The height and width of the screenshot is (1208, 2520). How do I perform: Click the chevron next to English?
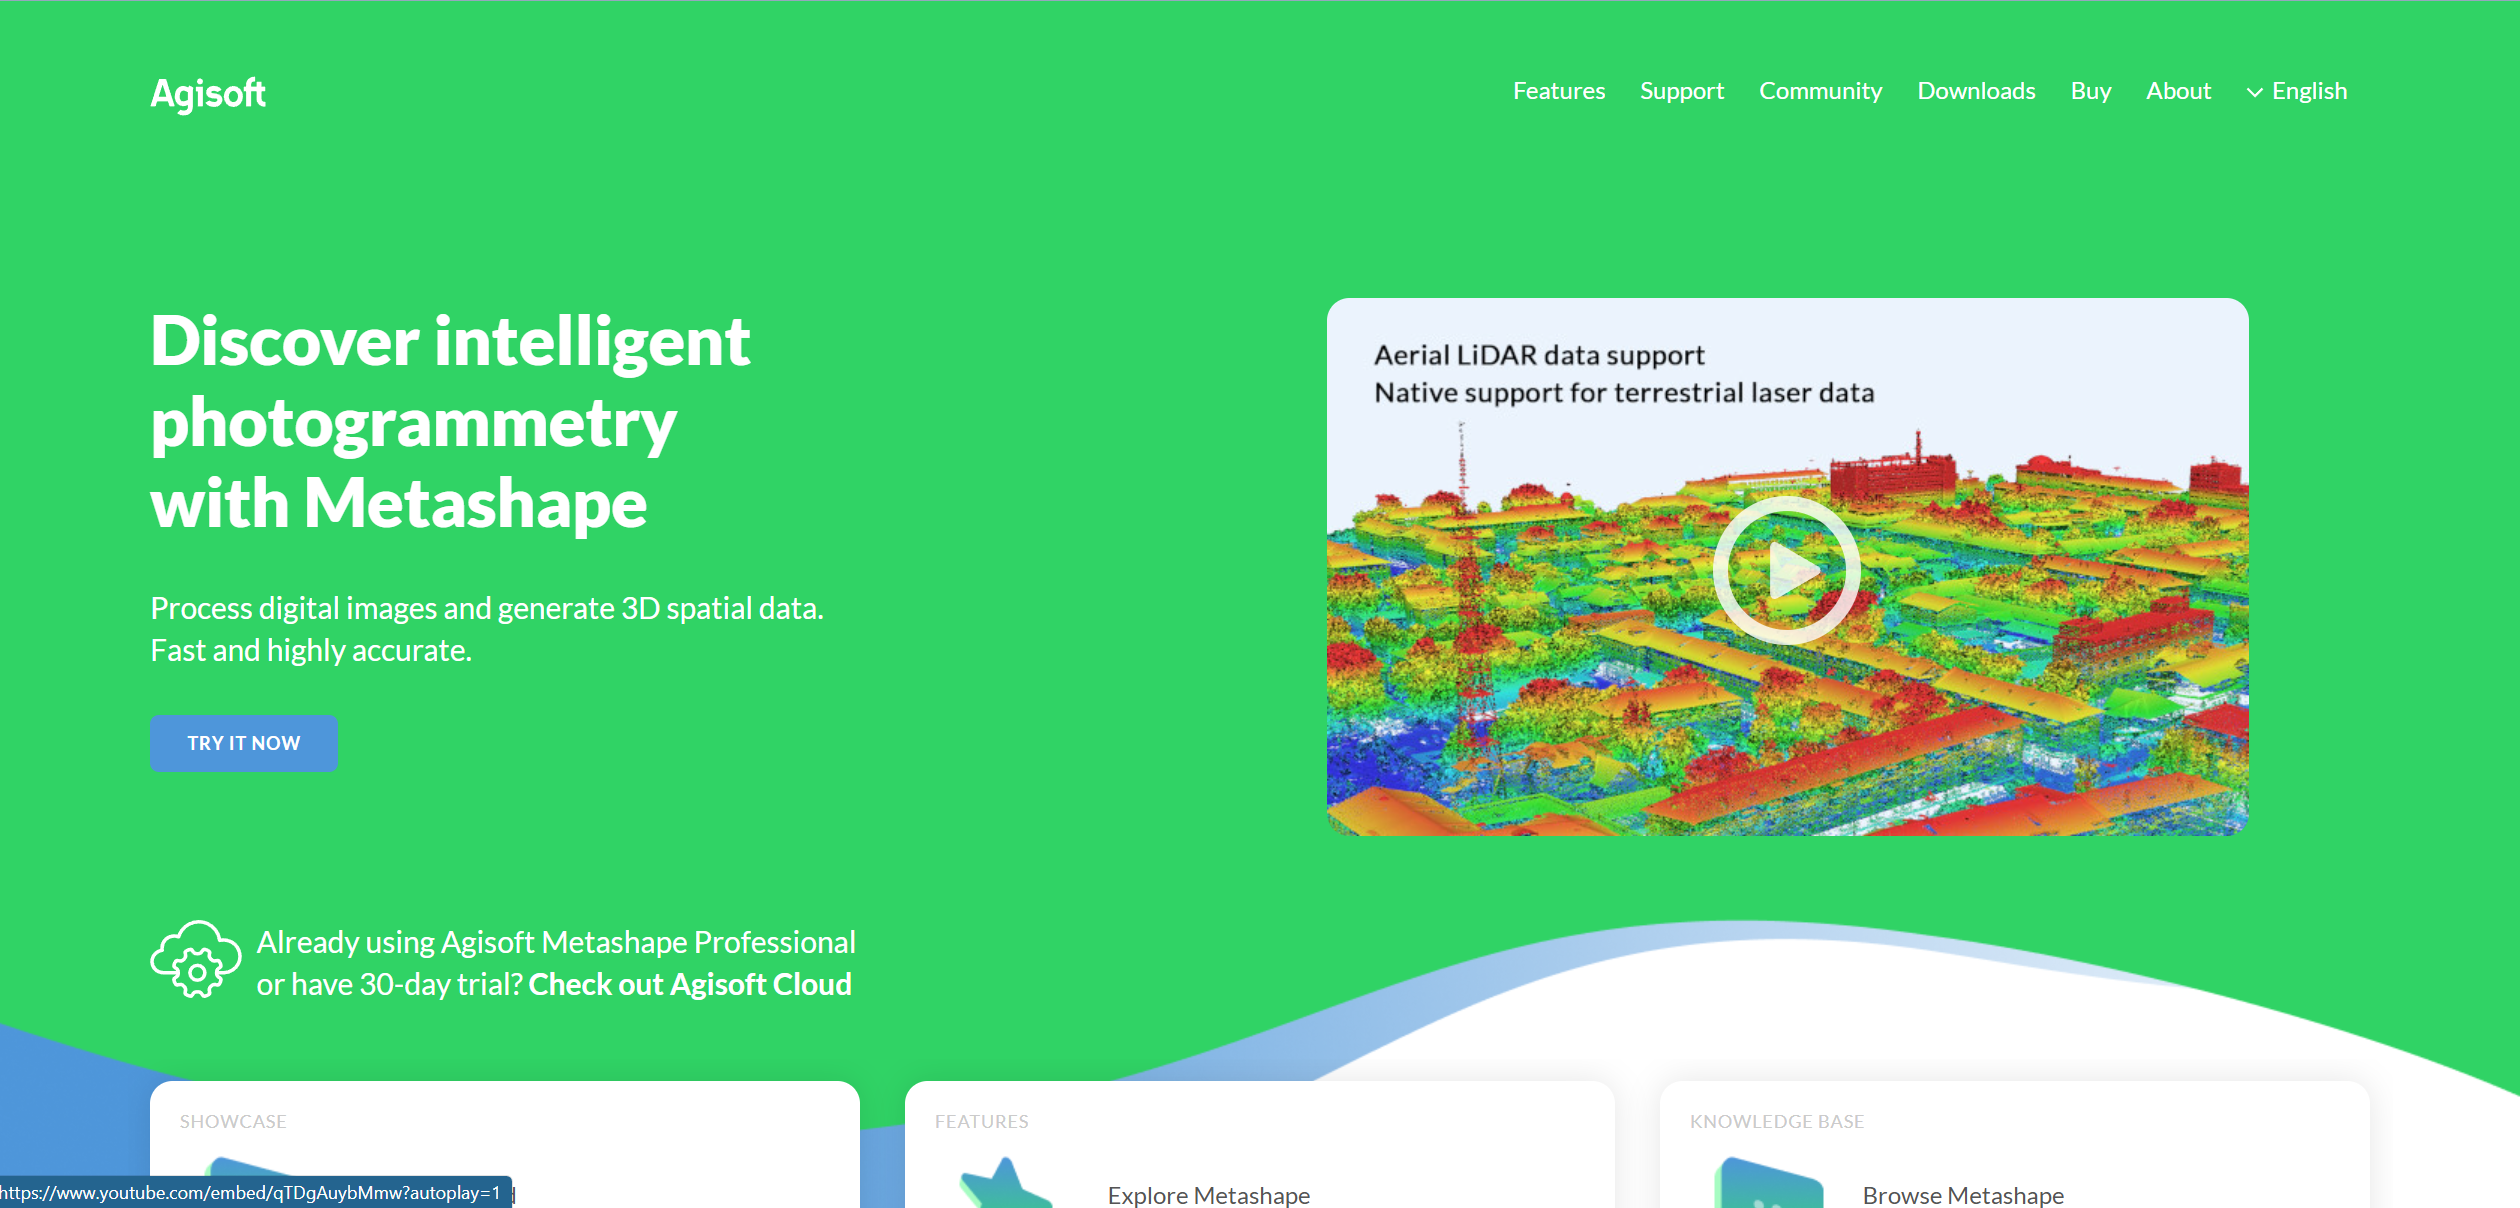click(x=2254, y=92)
